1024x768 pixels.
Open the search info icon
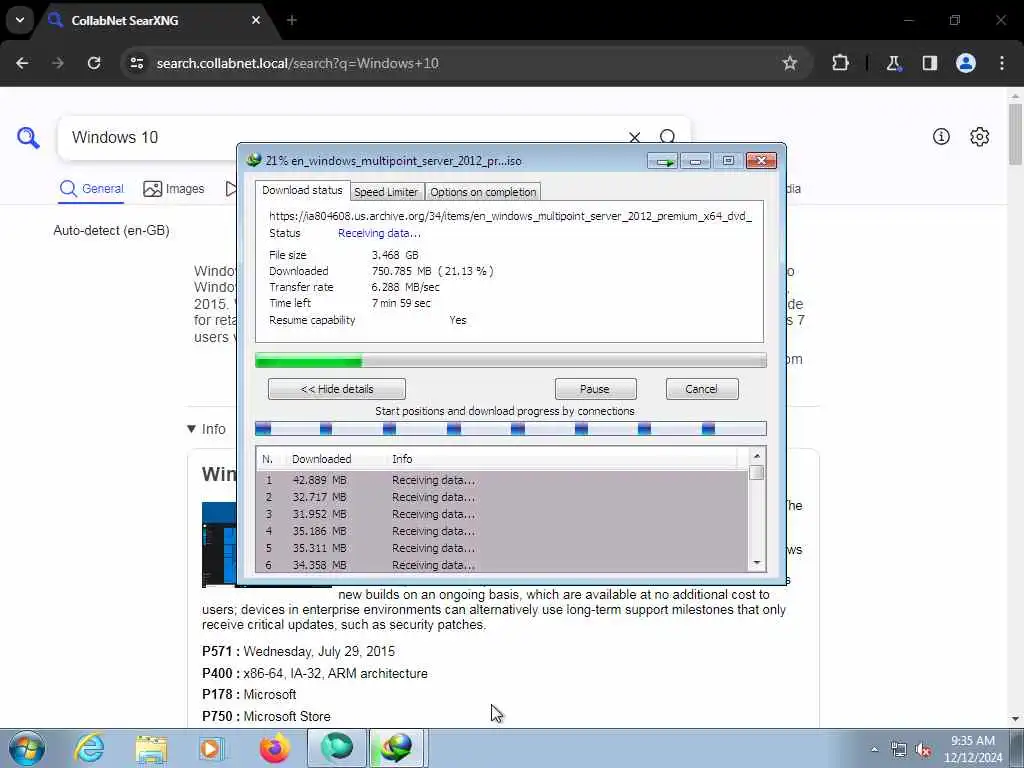941,136
